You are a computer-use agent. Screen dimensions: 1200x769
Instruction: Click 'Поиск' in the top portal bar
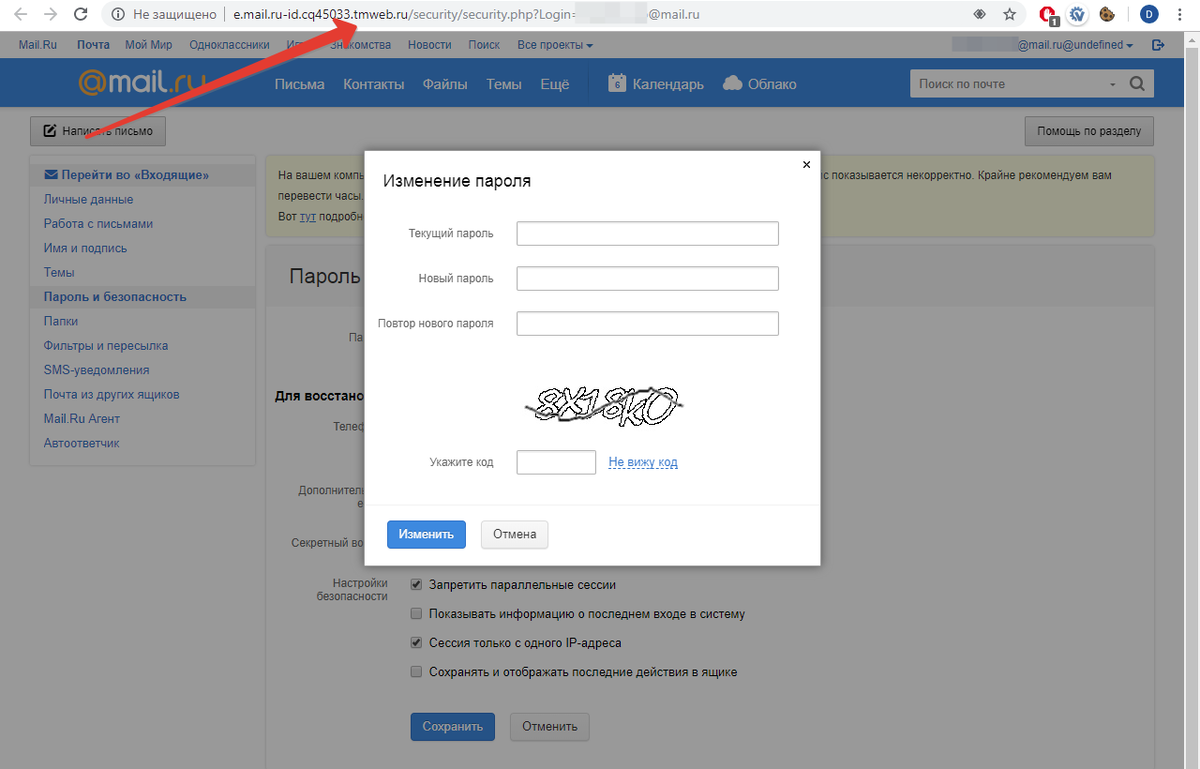coord(484,45)
